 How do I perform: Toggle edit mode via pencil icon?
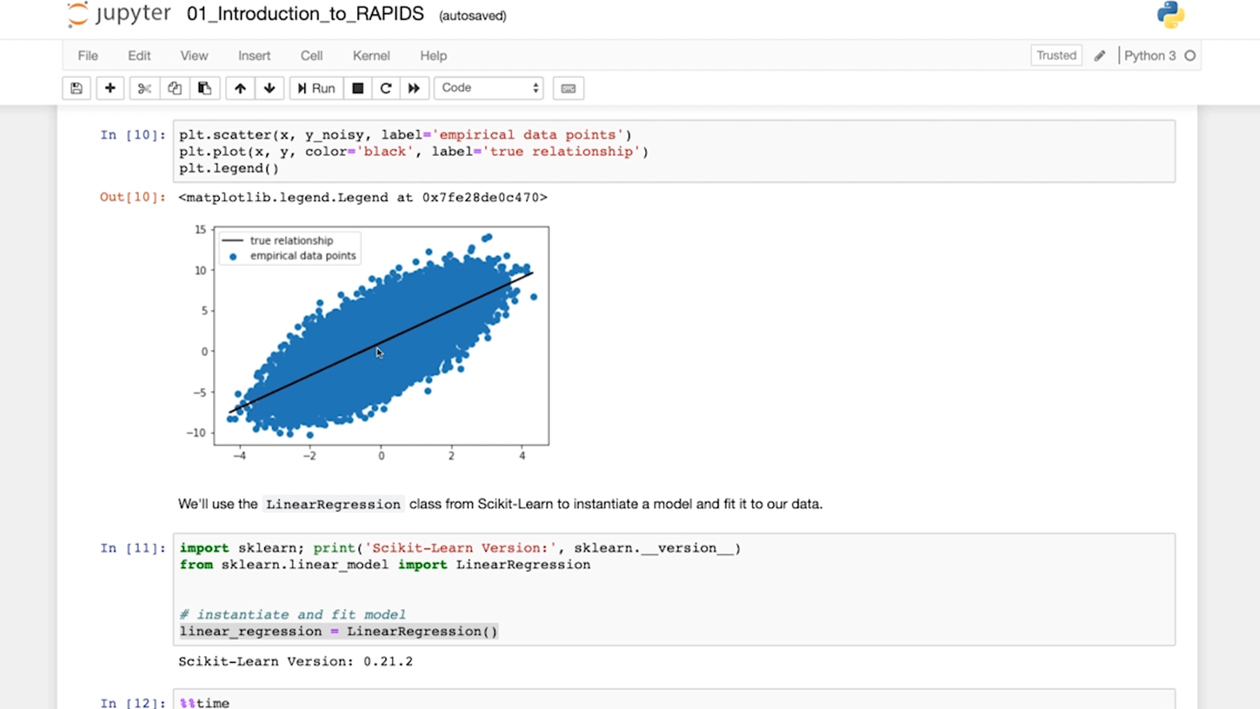click(x=1098, y=55)
